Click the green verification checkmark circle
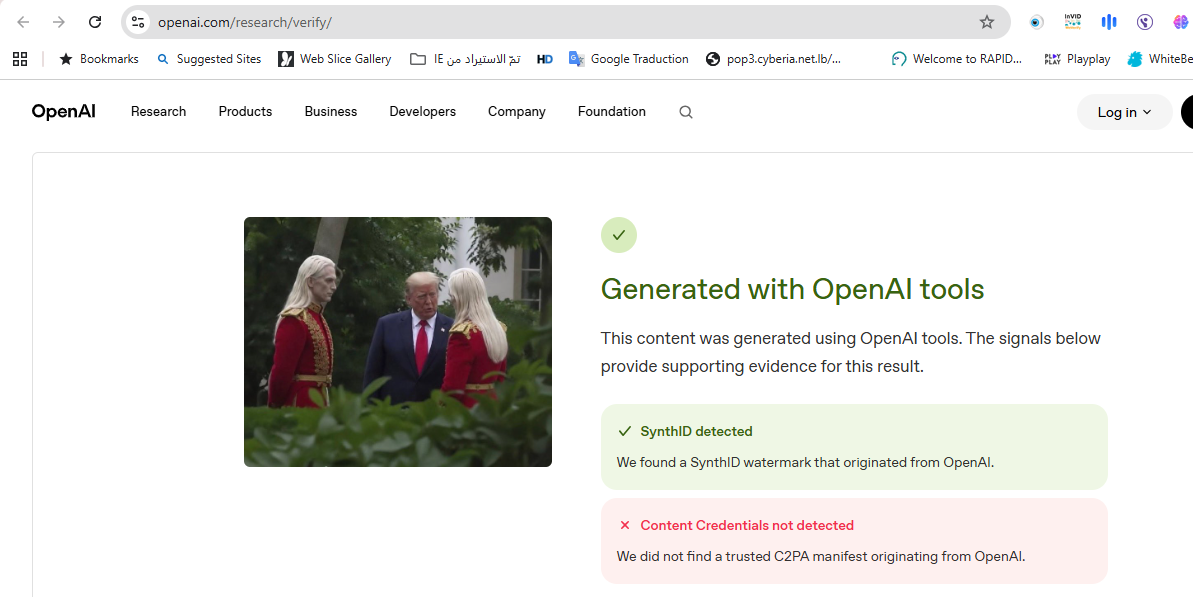Viewport: 1193px width, 597px height. (x=619, y=235)
